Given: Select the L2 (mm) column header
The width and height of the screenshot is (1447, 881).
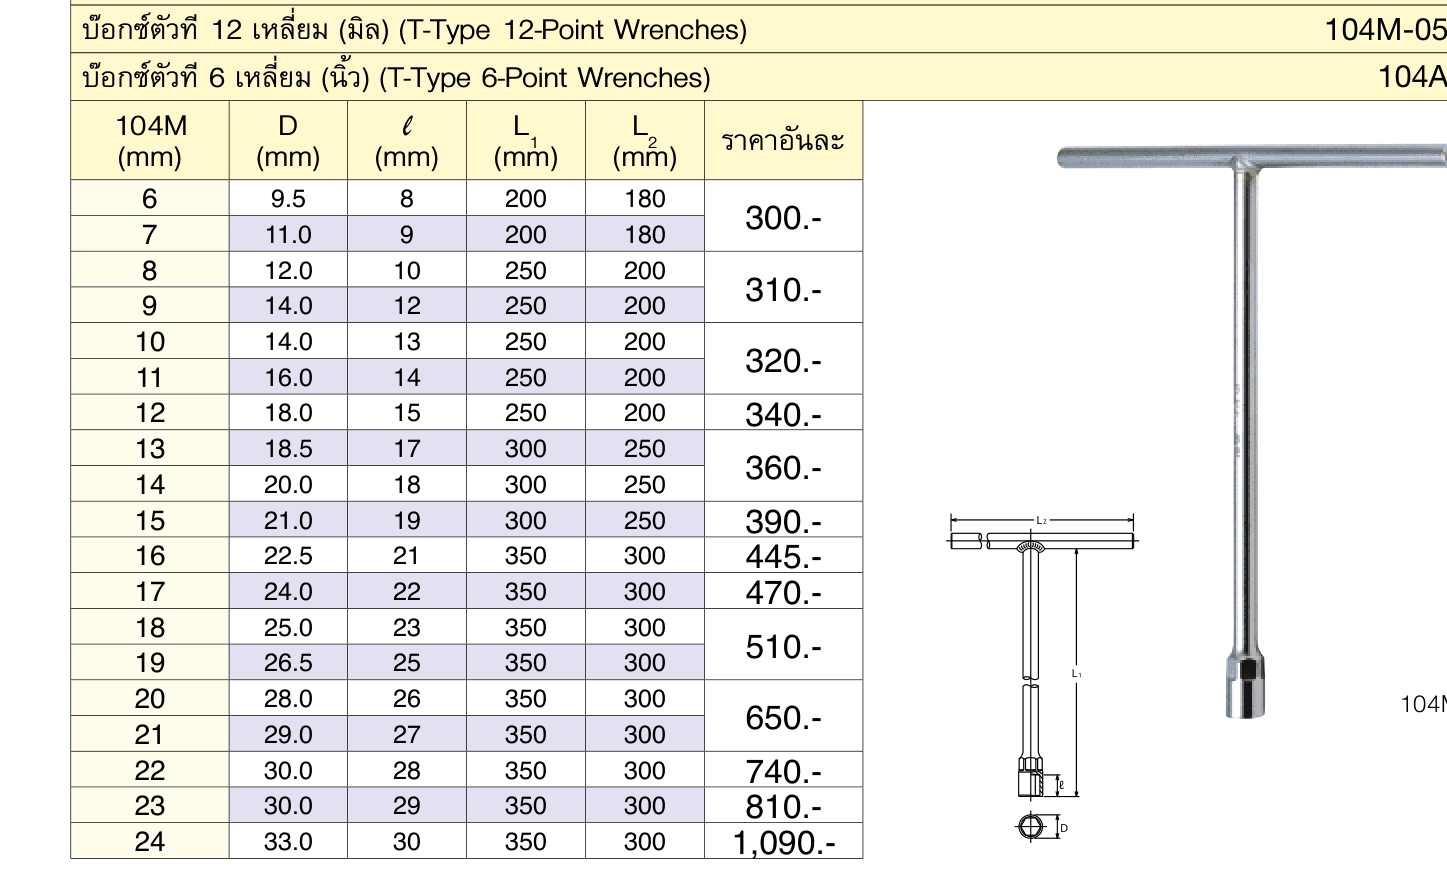Looking at the screenshot, I should [645, 141].
